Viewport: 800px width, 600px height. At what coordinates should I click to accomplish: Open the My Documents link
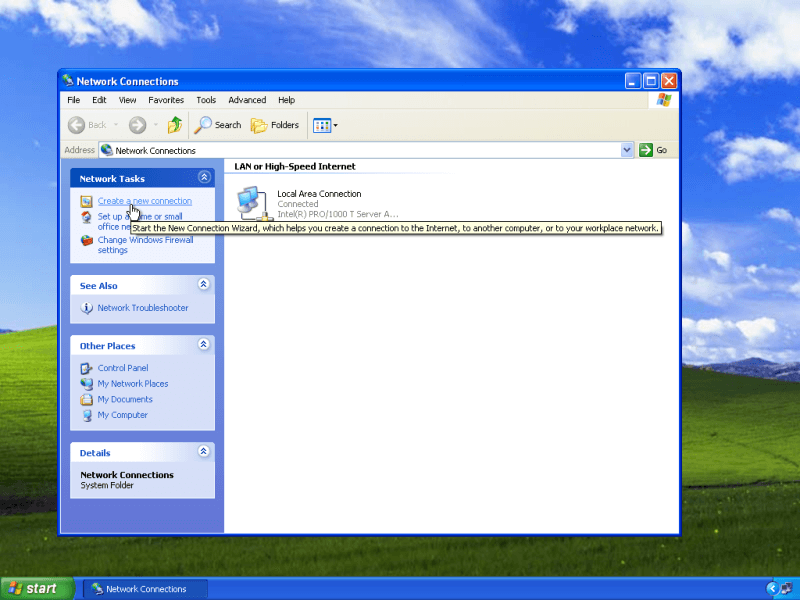(x=125, y=399)
